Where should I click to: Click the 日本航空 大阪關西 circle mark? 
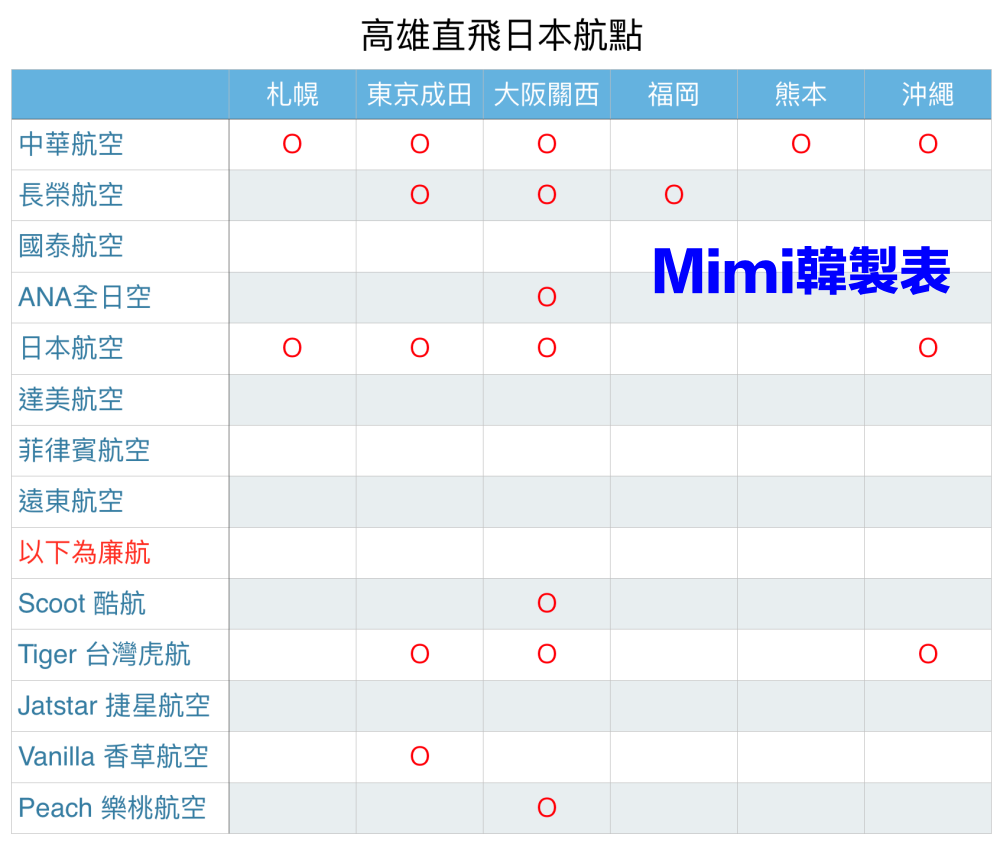click(x=547, y=348)
